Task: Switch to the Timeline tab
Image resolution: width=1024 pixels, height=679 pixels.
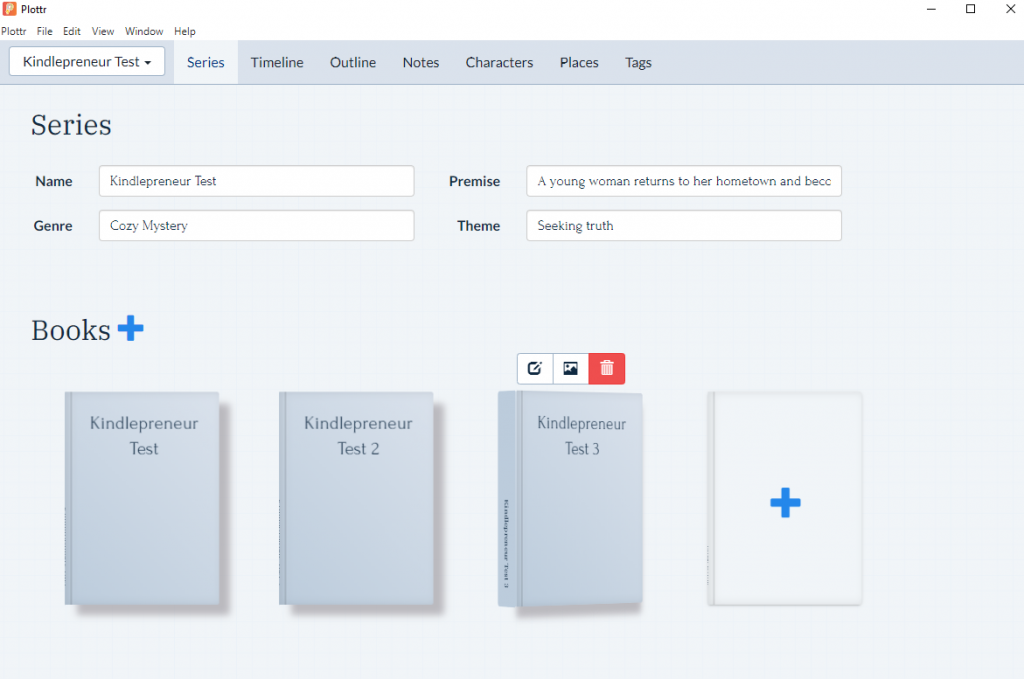Action: (277, 63)
